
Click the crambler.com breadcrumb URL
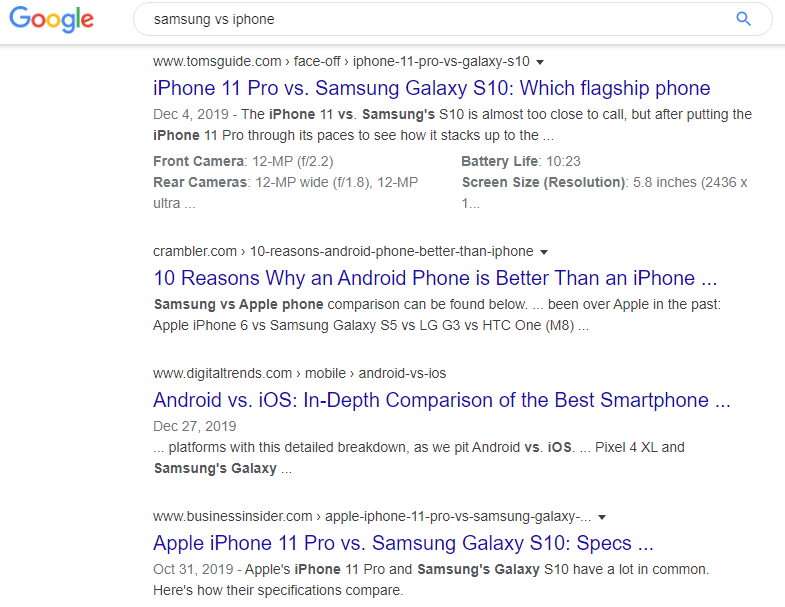click(x=195, y=251)
